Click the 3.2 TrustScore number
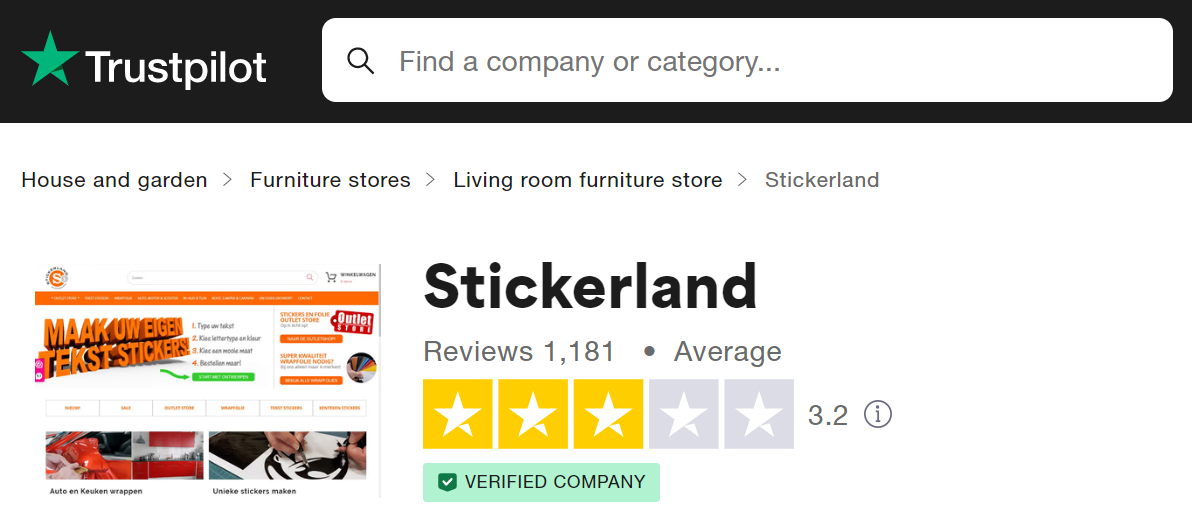Screen dimensions: 1192x523 (x=828, y=415)
